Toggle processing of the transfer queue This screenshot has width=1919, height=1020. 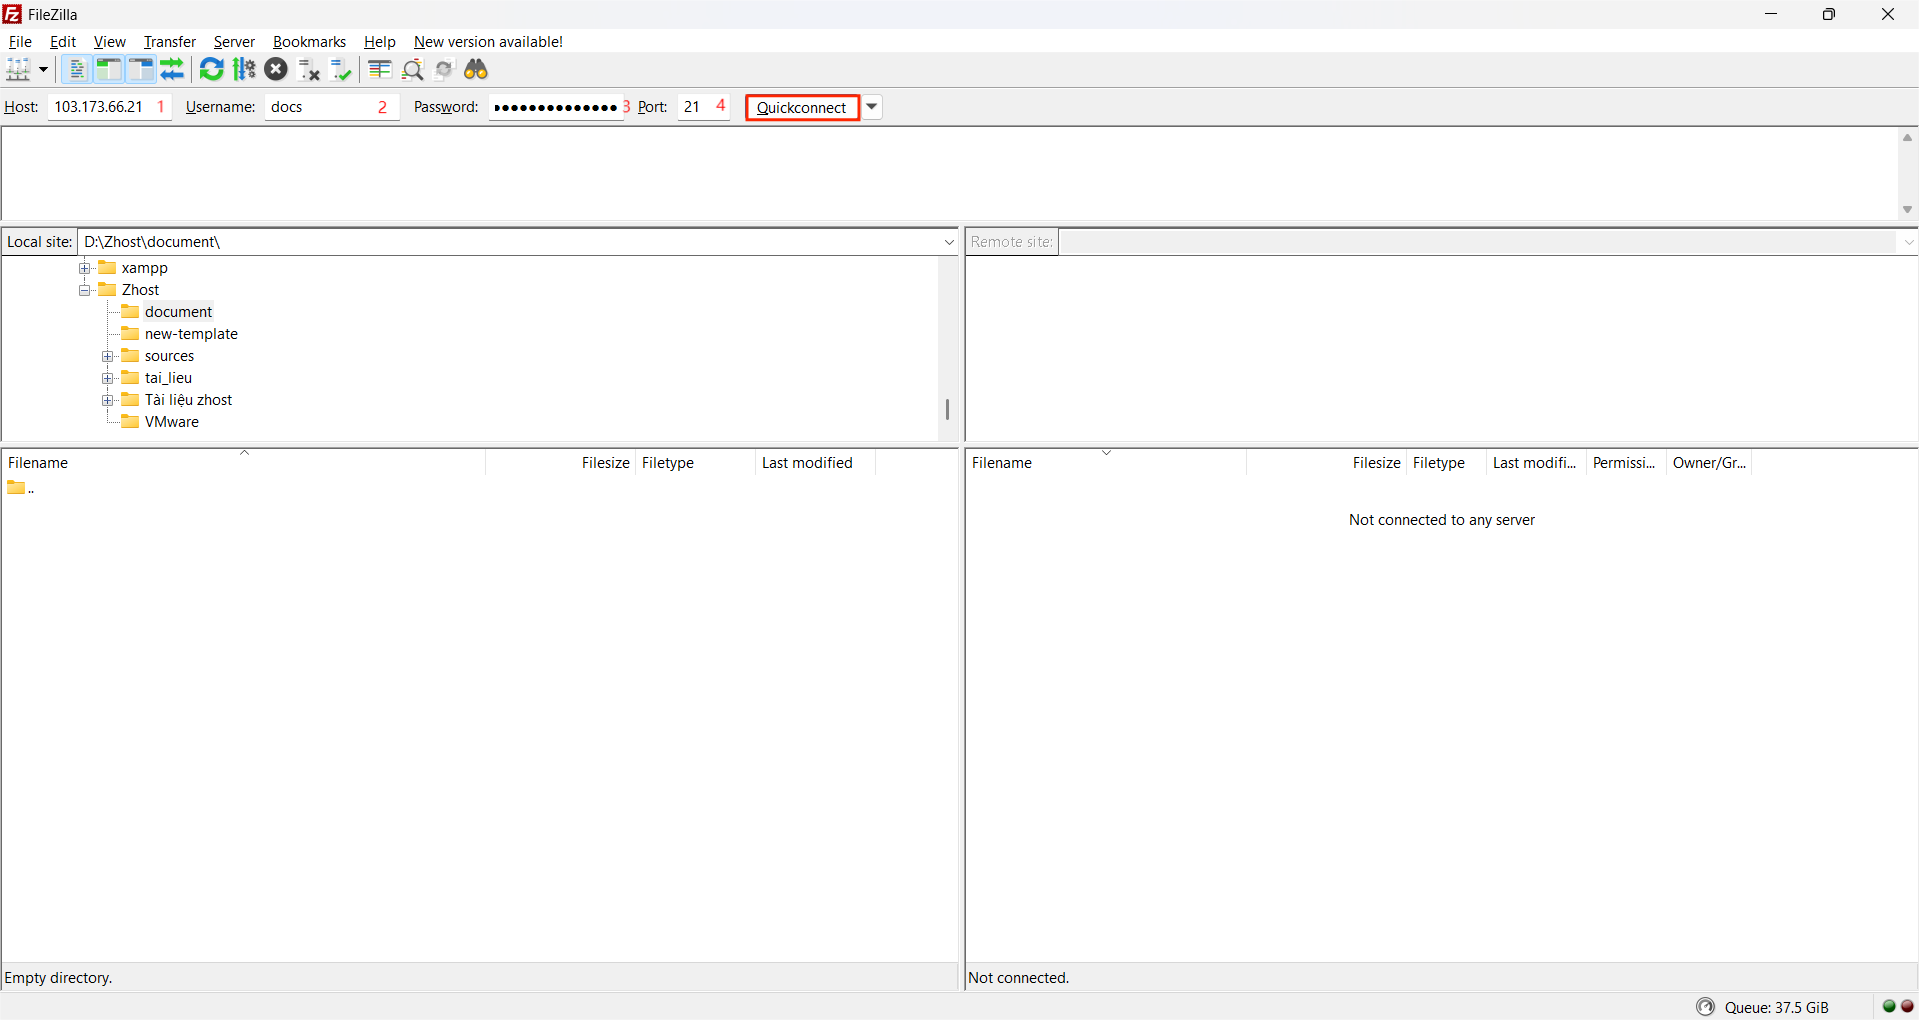tap(244, 69)
